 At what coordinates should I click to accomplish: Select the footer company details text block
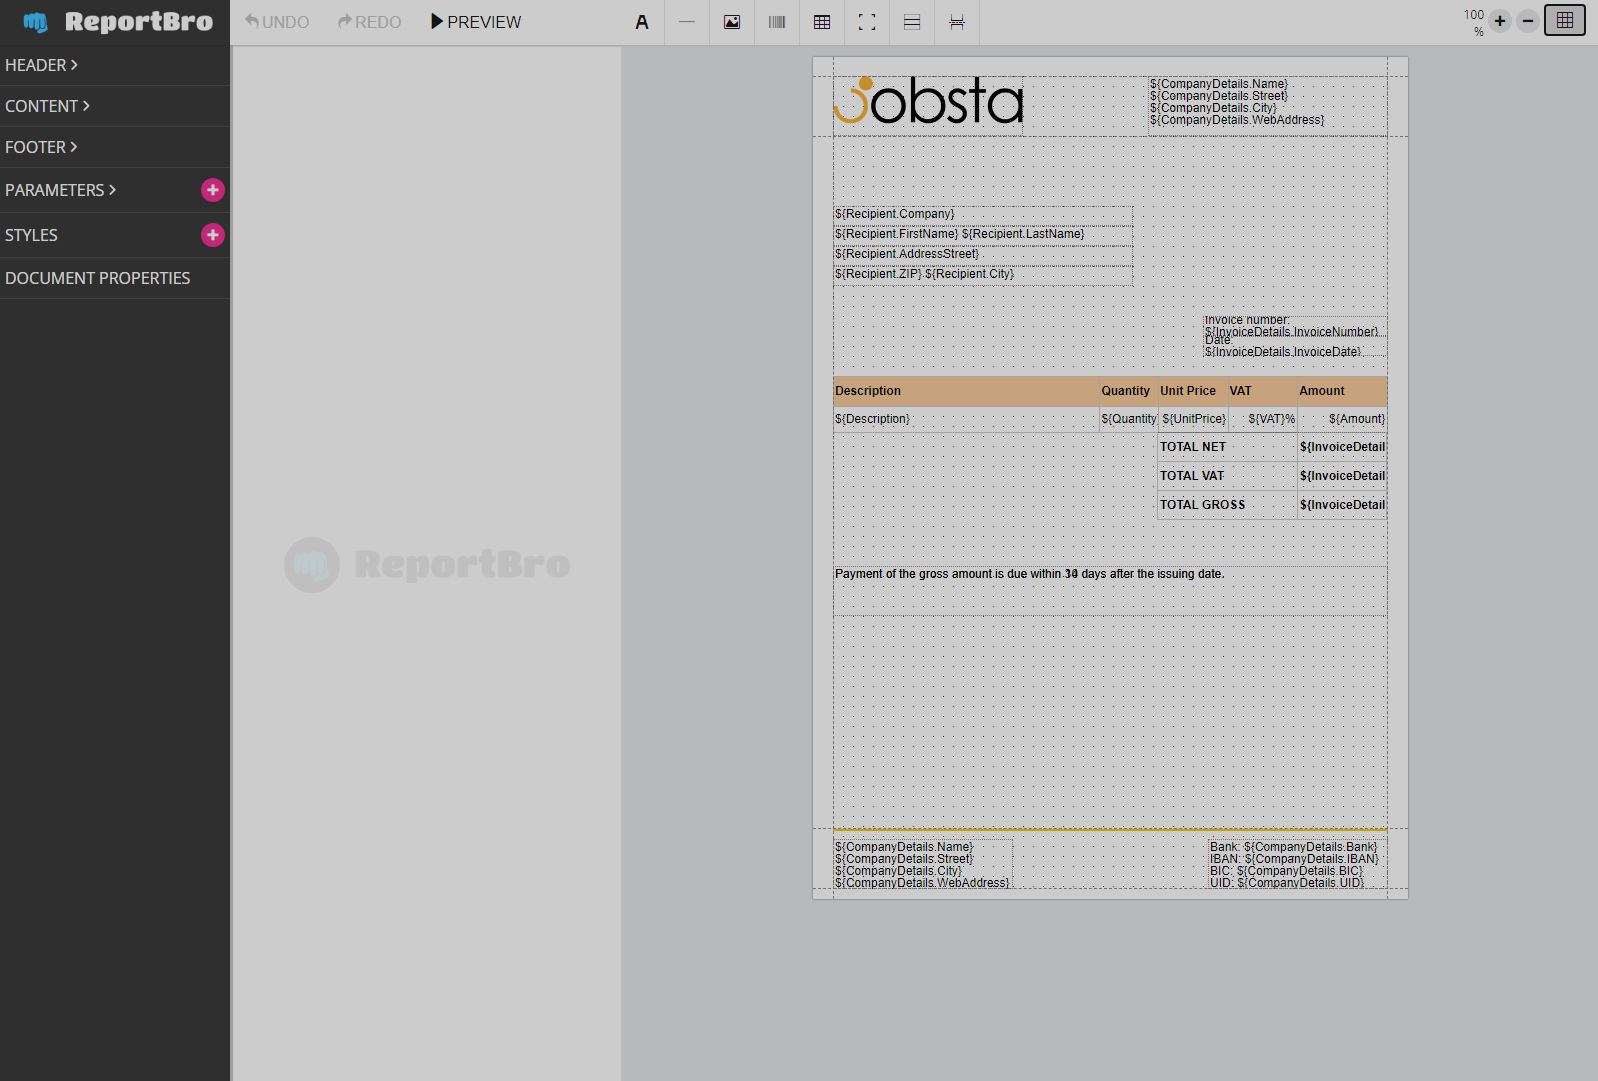click(923, 864)
